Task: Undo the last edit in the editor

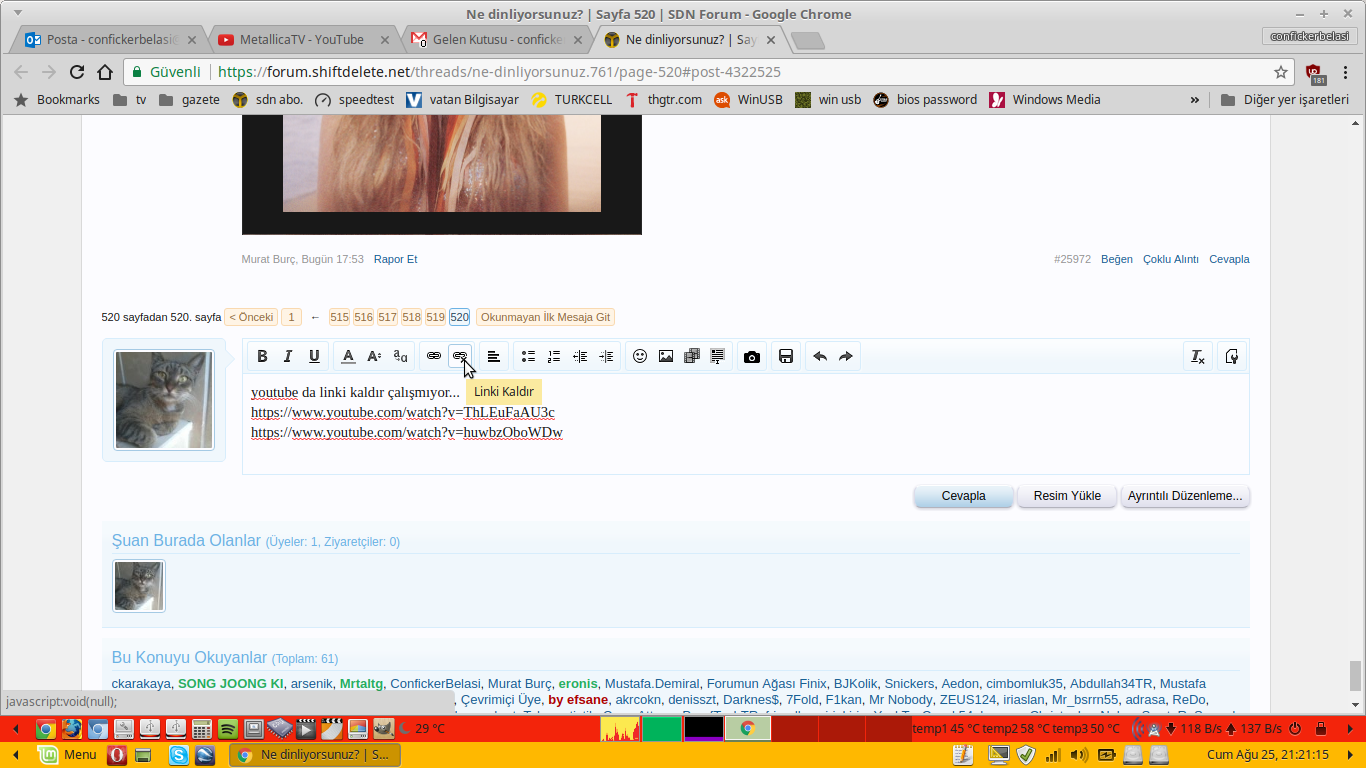Action: click(820, 356)
